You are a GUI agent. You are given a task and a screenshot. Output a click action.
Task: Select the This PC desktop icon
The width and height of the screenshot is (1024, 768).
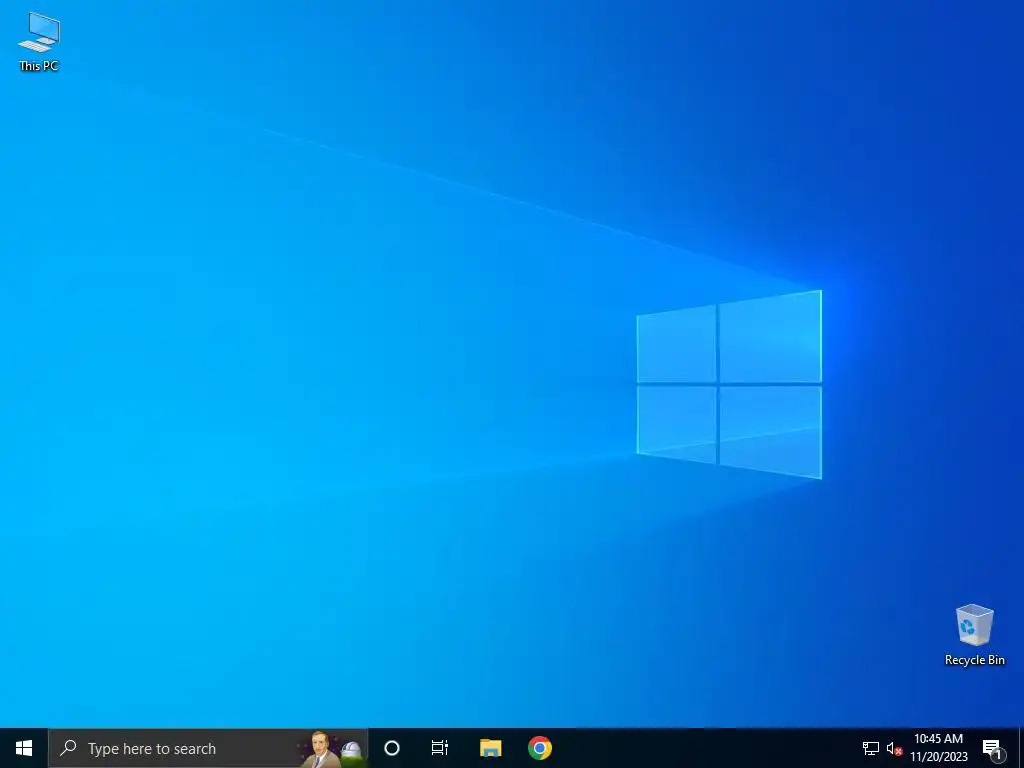(39, 41)
